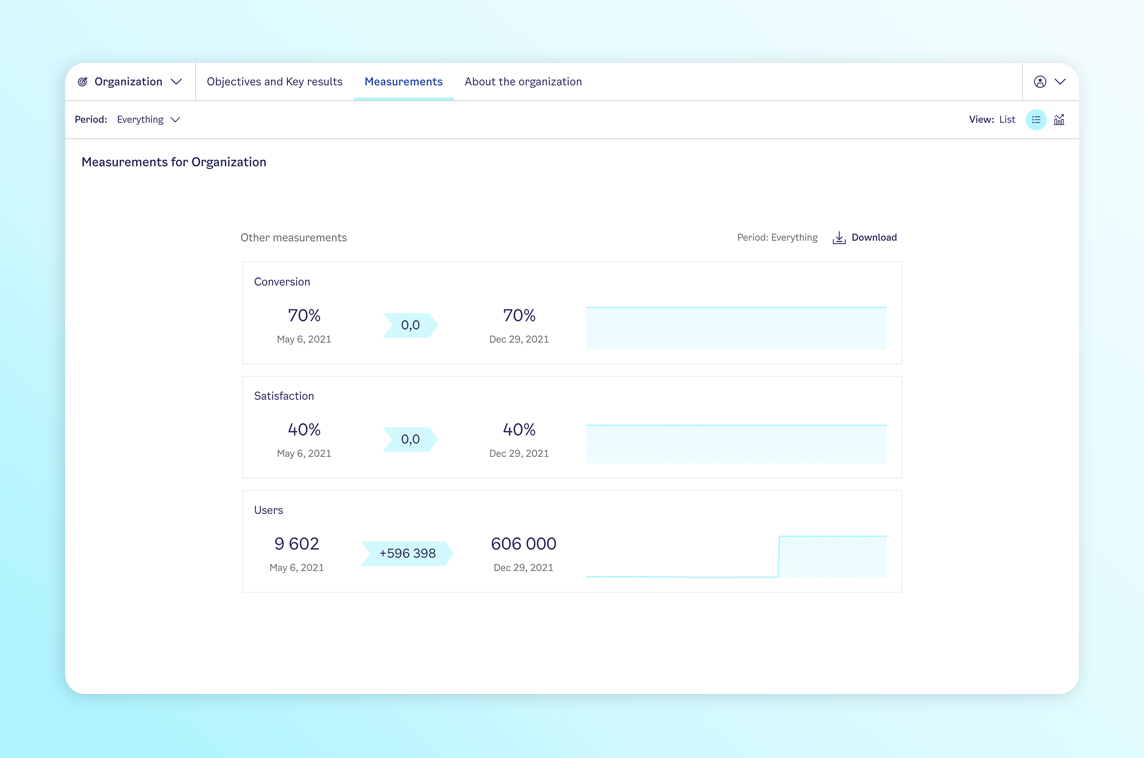Open the Period Everything dropdown
Image resolution: width=1144 pixels, height=758 pixels.
148,120
